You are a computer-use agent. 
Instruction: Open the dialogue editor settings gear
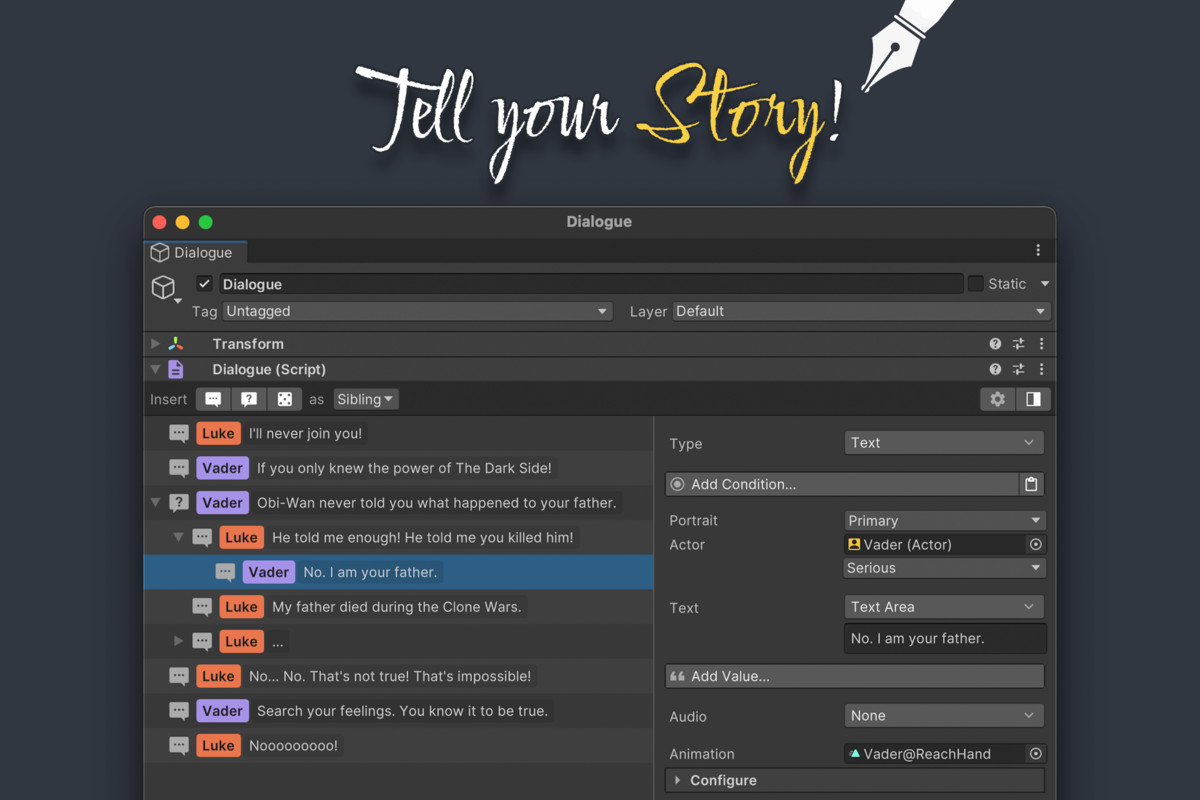pyautogui.click(x=997, y=399)
